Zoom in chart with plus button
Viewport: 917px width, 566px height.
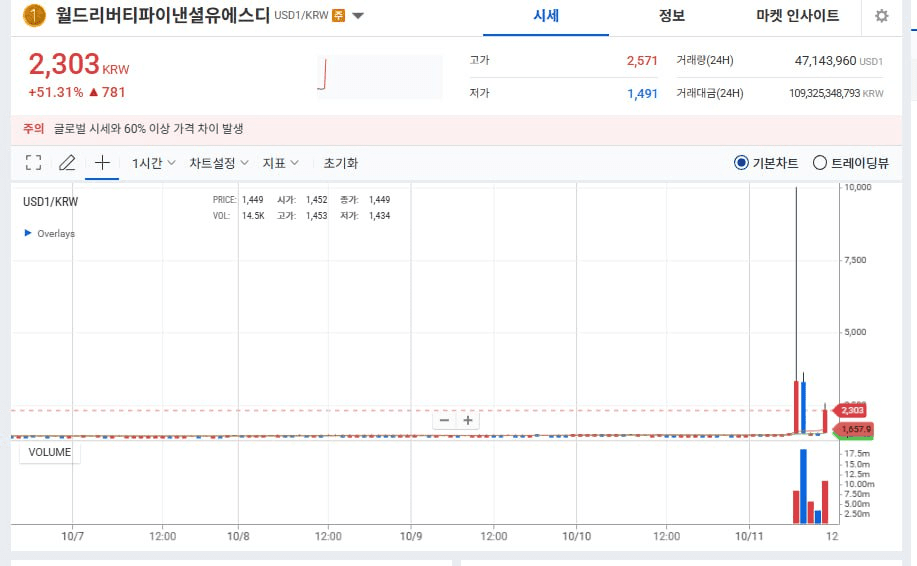467,420
